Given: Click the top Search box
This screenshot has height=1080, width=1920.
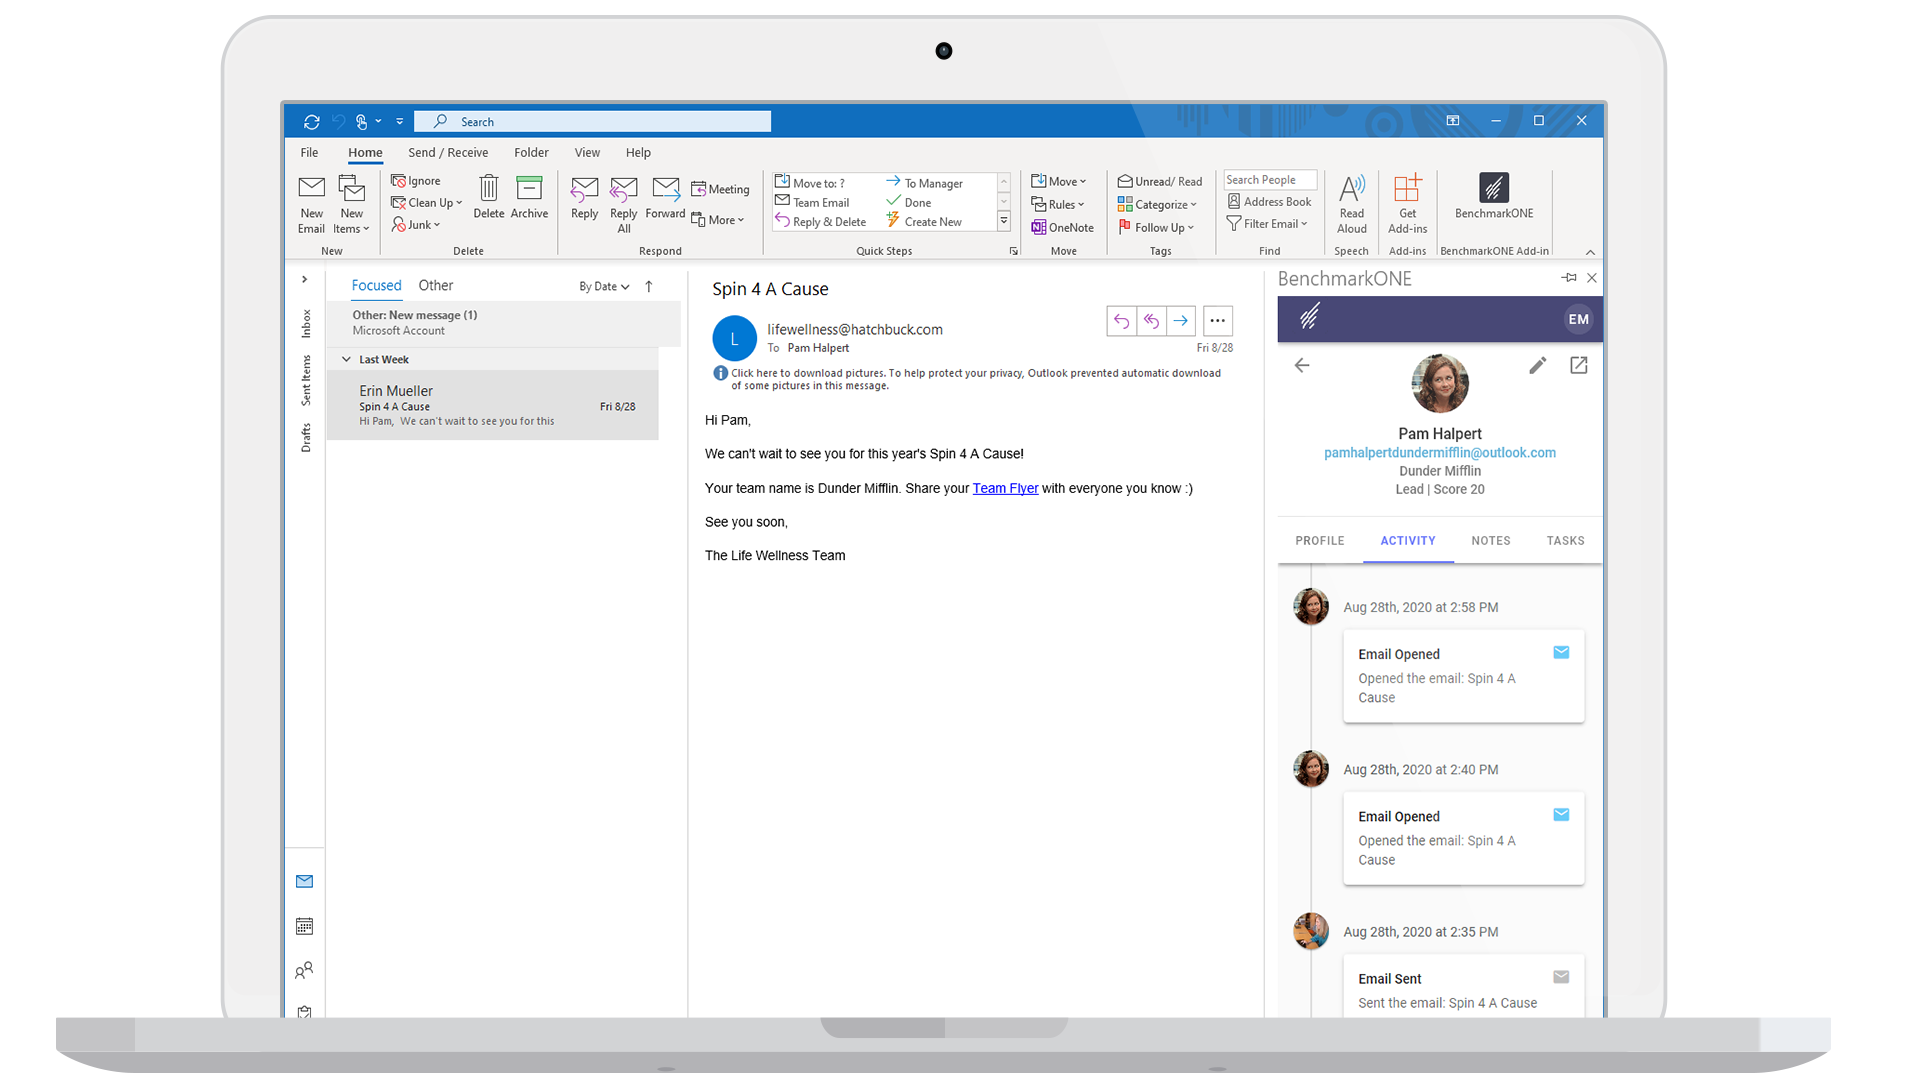Looking at the screenshot, I should [x=592, y=122].
